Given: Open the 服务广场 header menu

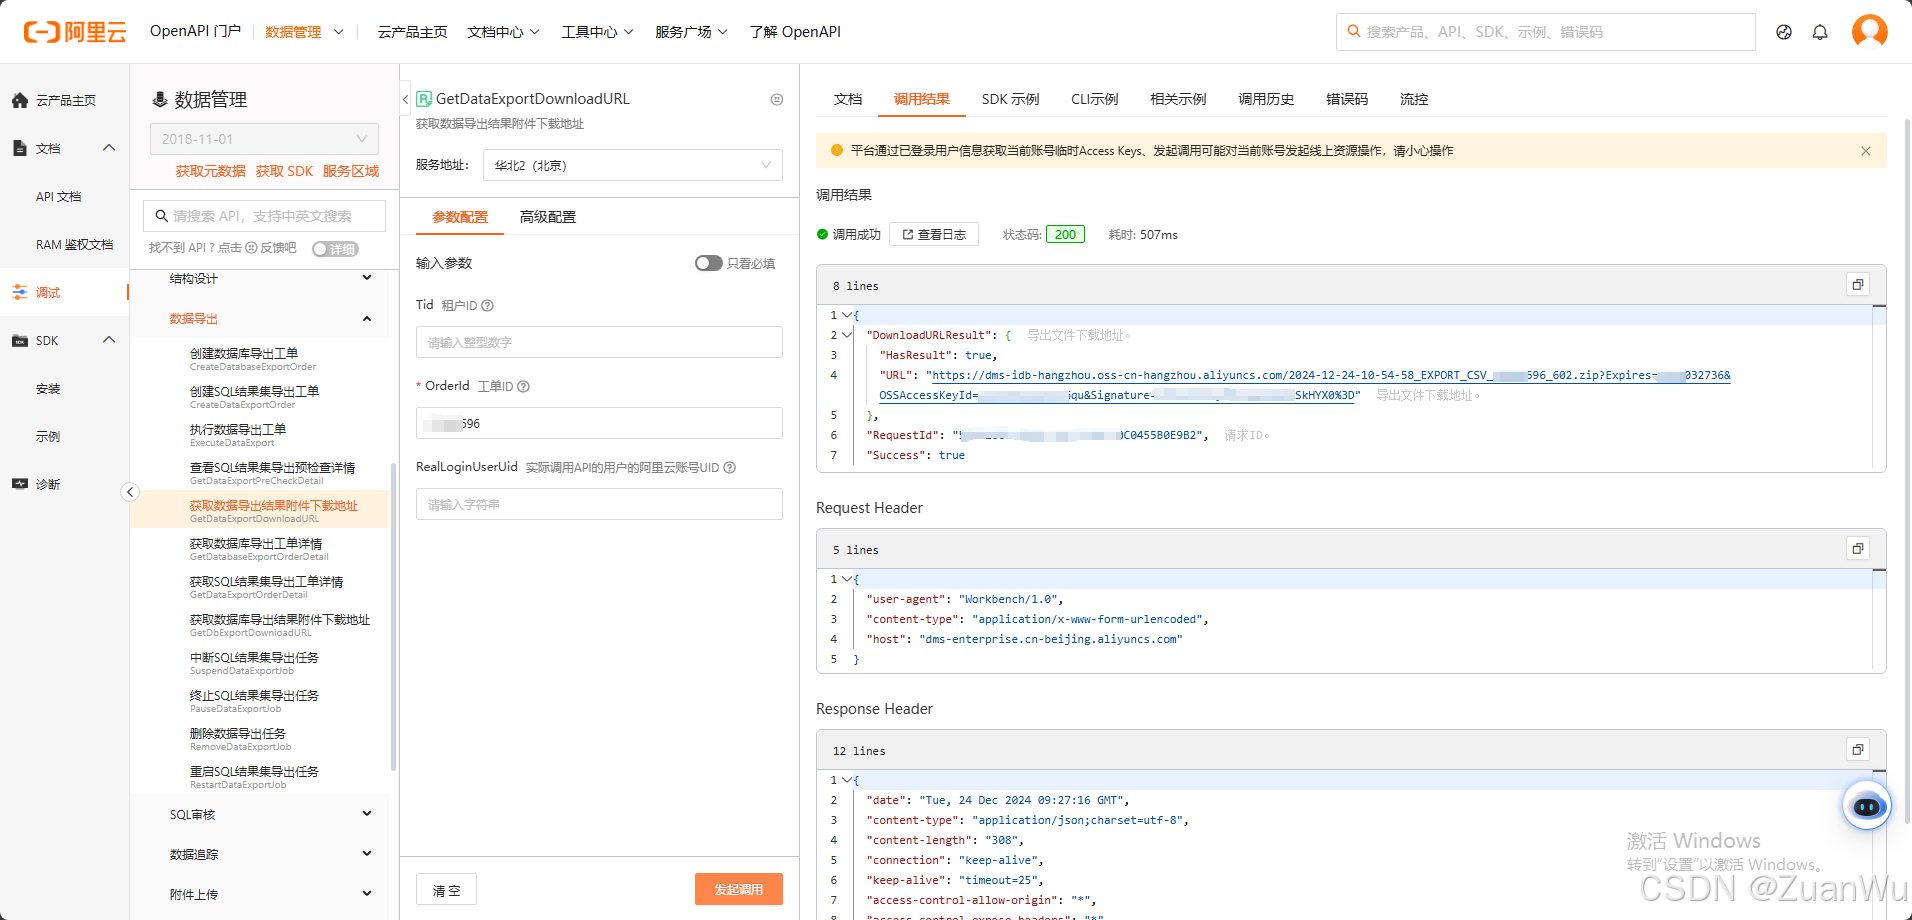Looking at the screenshot, I should 691,32.
